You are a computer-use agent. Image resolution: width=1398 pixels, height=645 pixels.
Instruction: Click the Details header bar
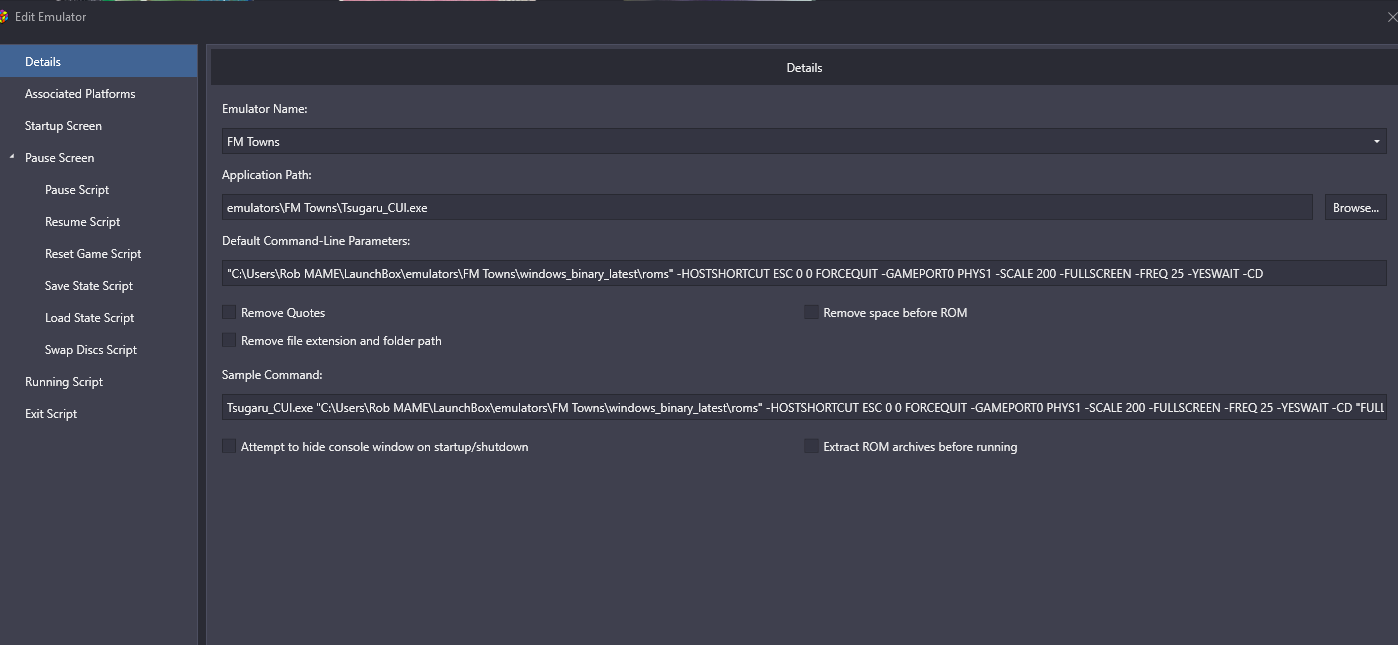tap(804, 67)
